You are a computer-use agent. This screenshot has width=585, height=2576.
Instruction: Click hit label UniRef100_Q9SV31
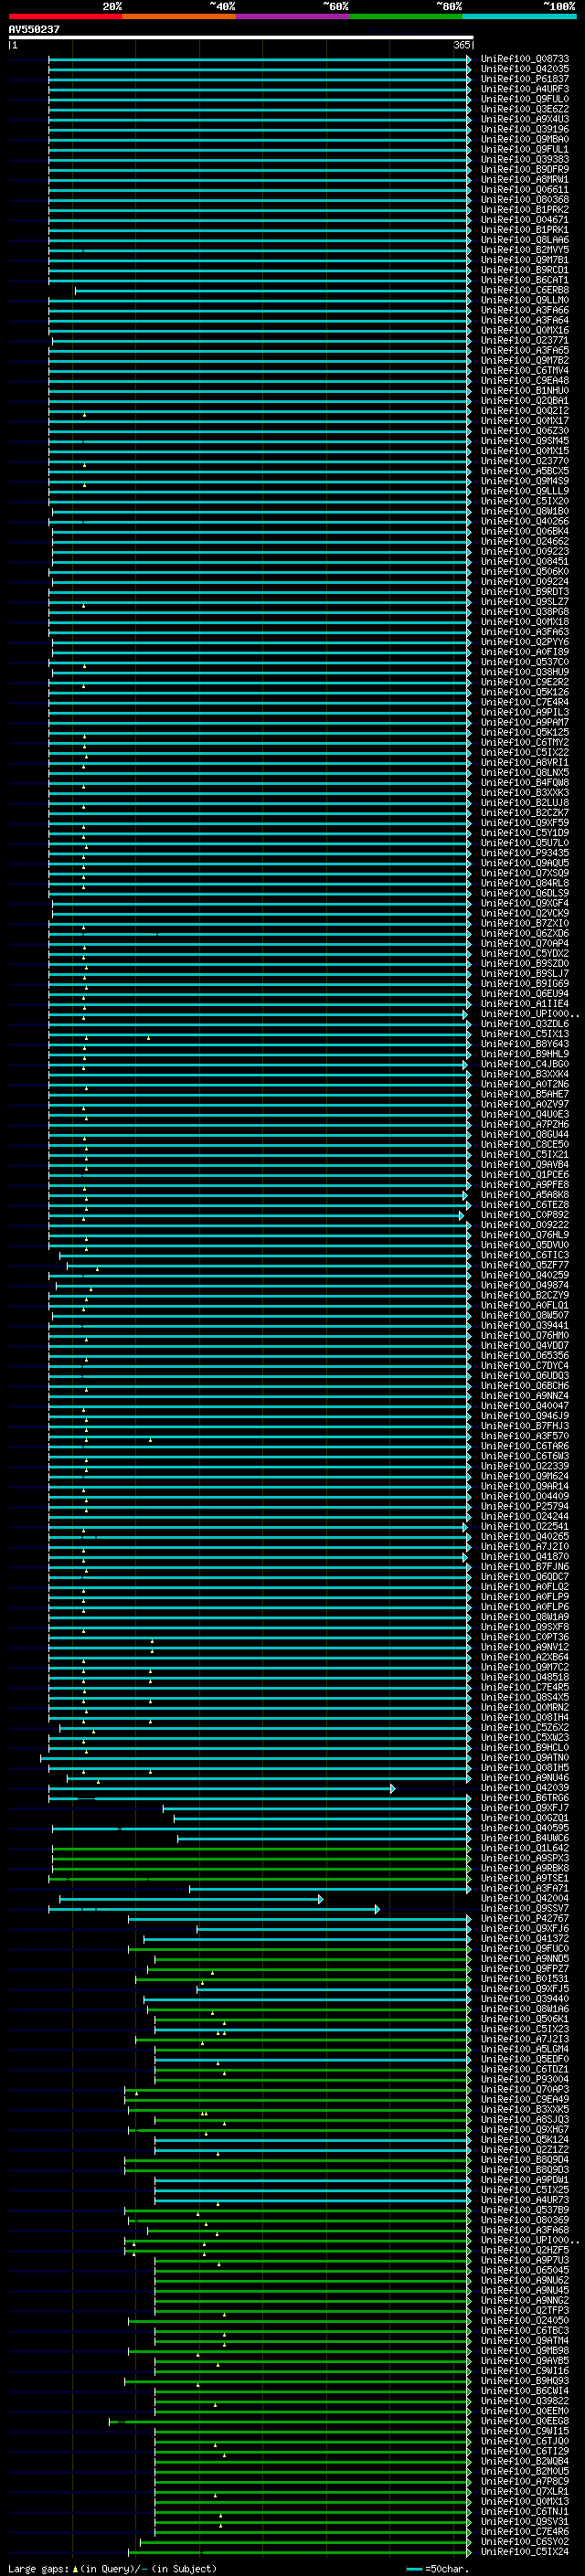525,2520
